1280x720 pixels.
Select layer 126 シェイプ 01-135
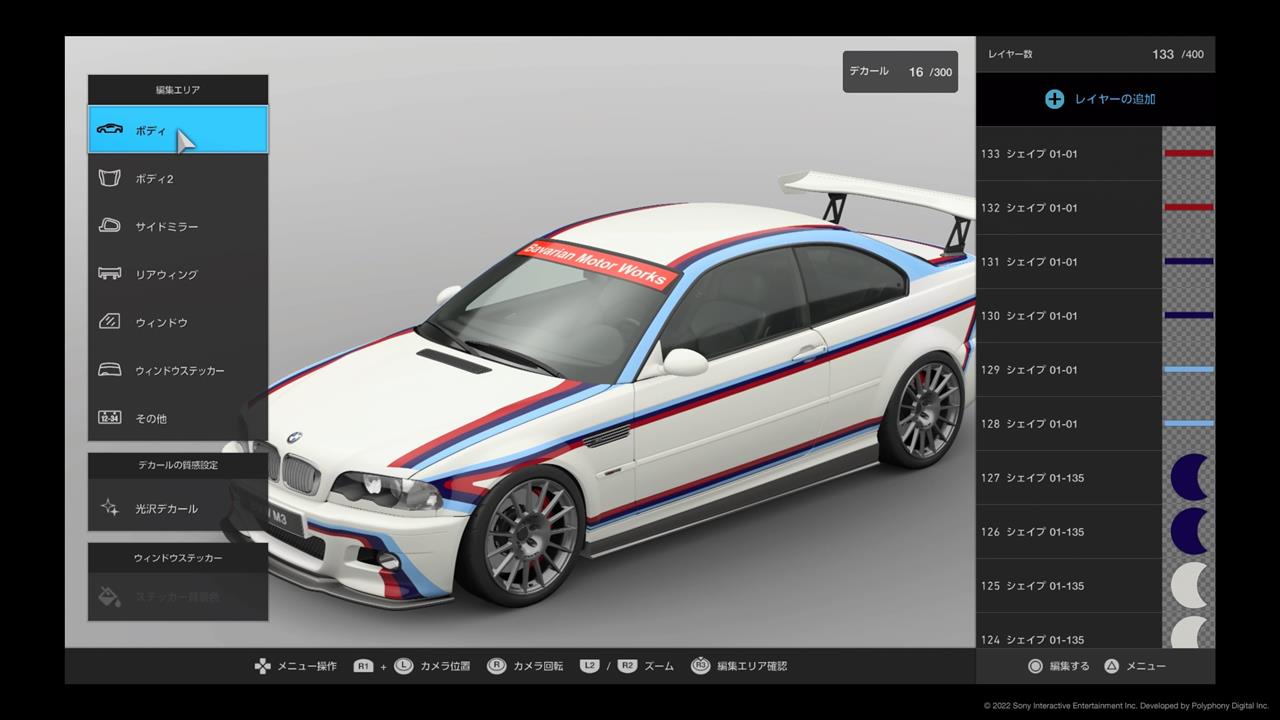[x=1096, y=532]
